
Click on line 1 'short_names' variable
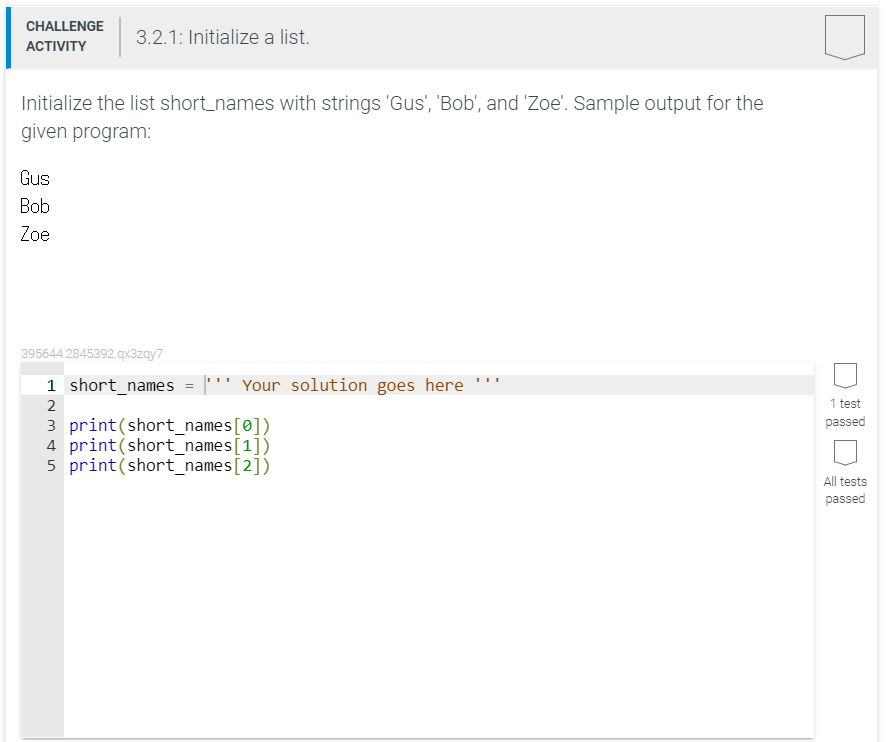pos(122,385)
